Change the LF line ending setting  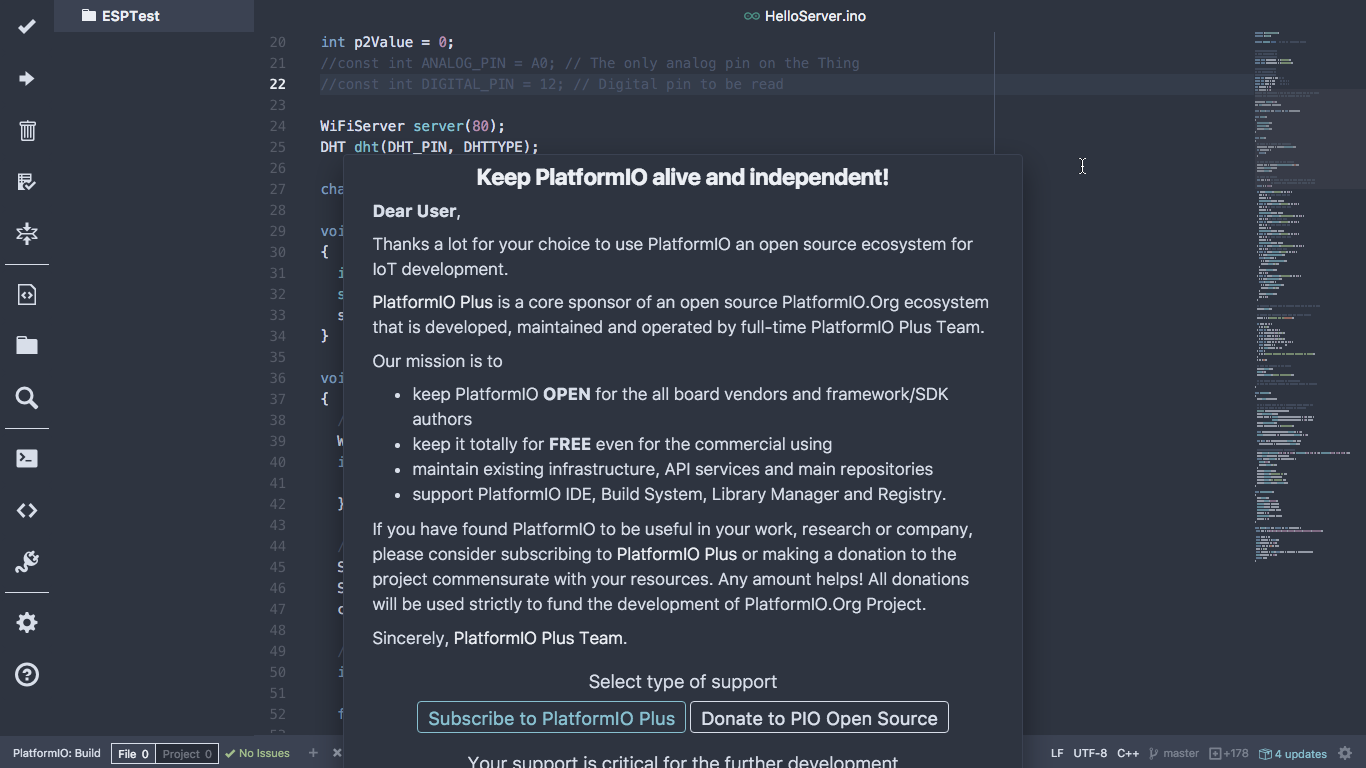point(1057,754)
